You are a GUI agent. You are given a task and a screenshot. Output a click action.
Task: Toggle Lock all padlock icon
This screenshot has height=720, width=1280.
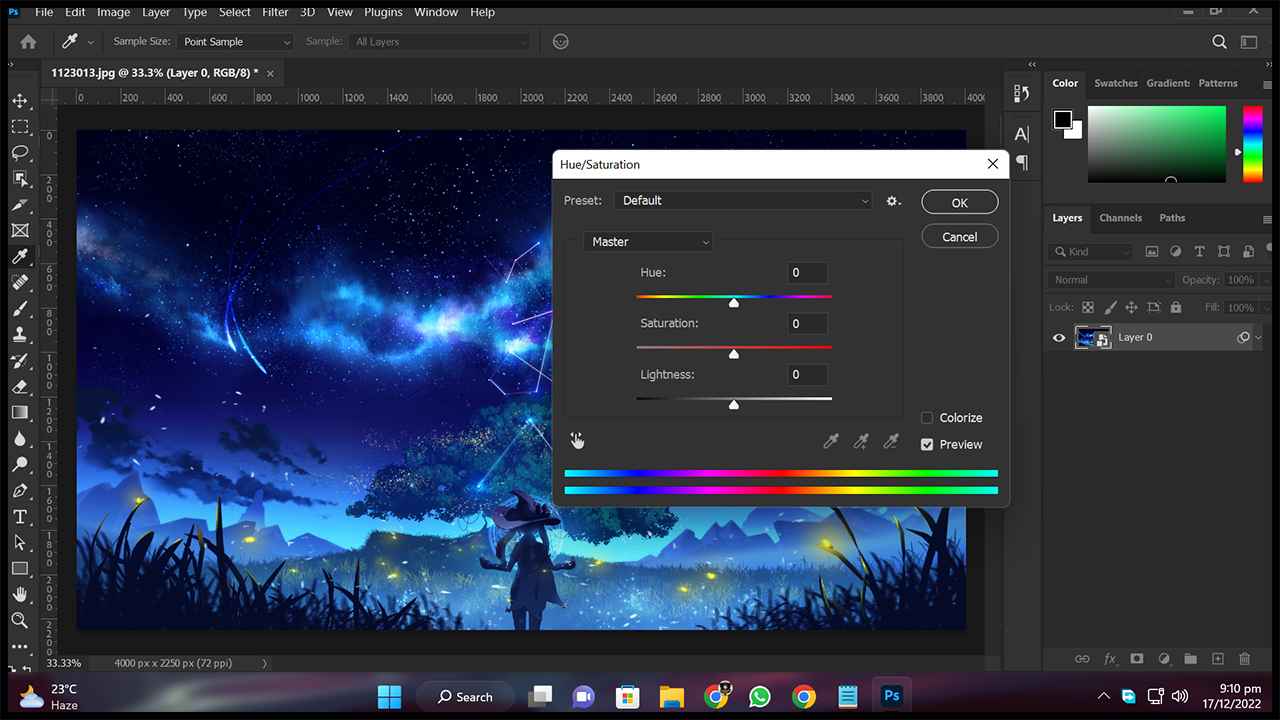1175,307
